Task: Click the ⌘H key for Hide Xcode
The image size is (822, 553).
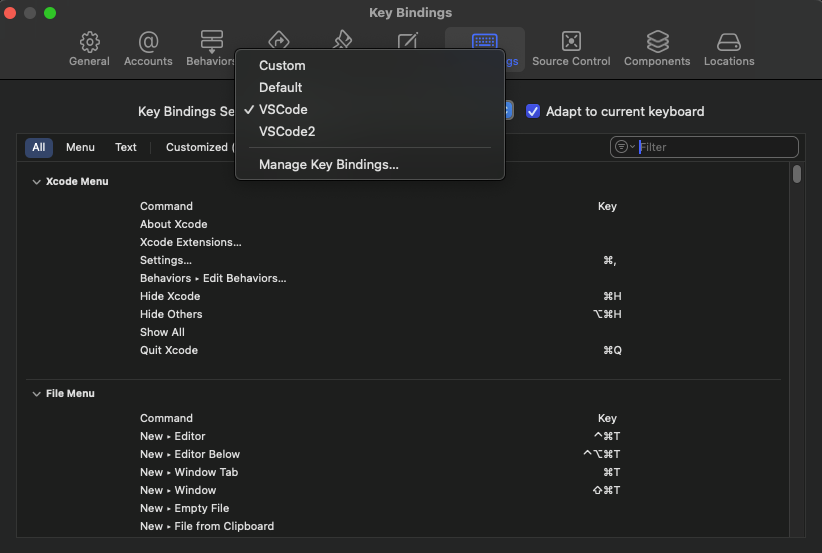Action: [x=612, y=296]
